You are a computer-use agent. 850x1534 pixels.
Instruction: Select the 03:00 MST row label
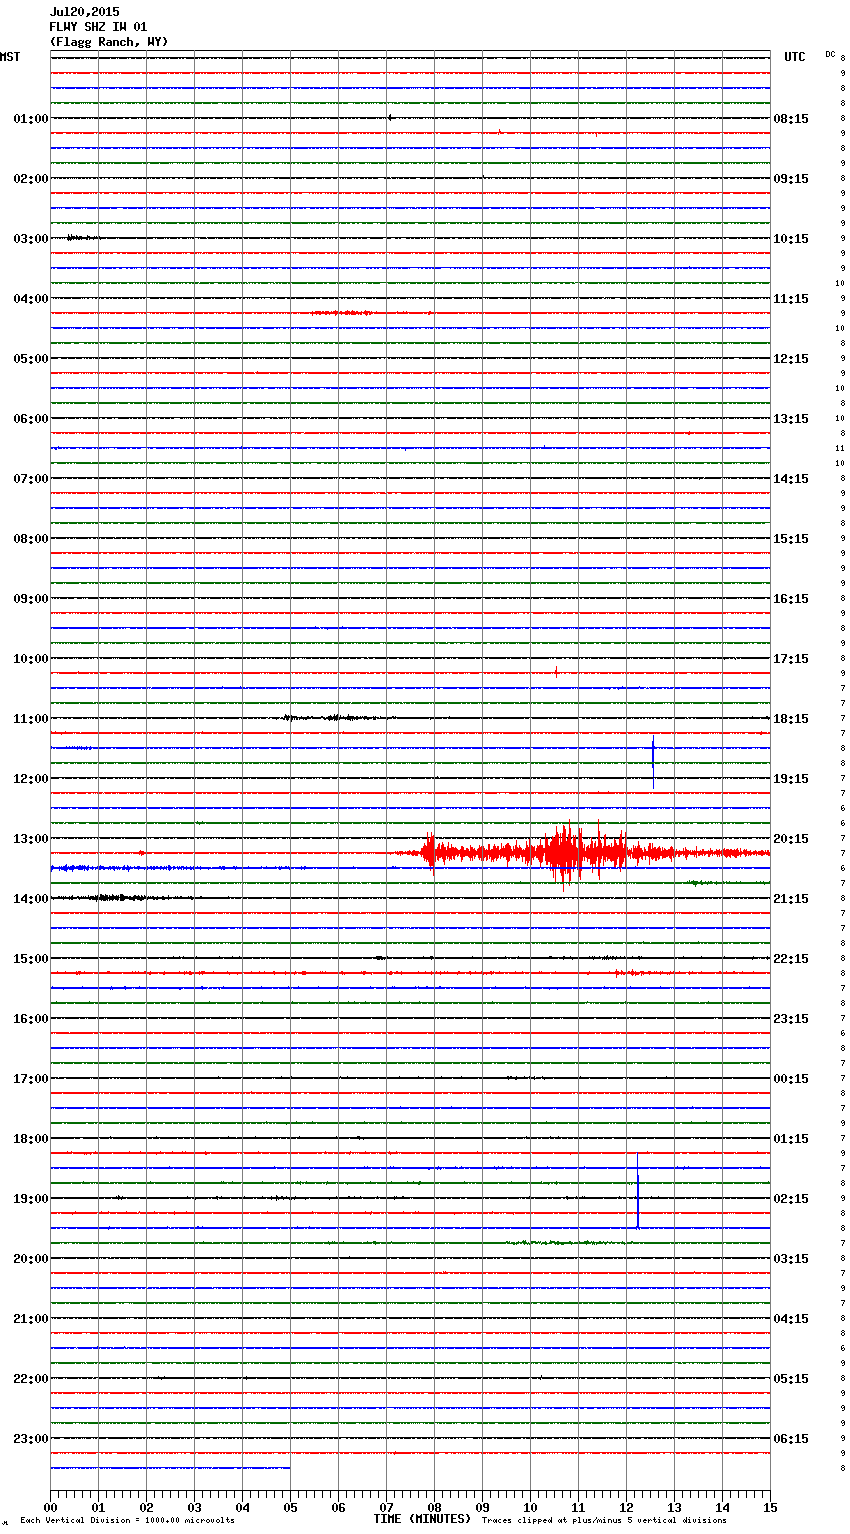[x=31, y=239]
